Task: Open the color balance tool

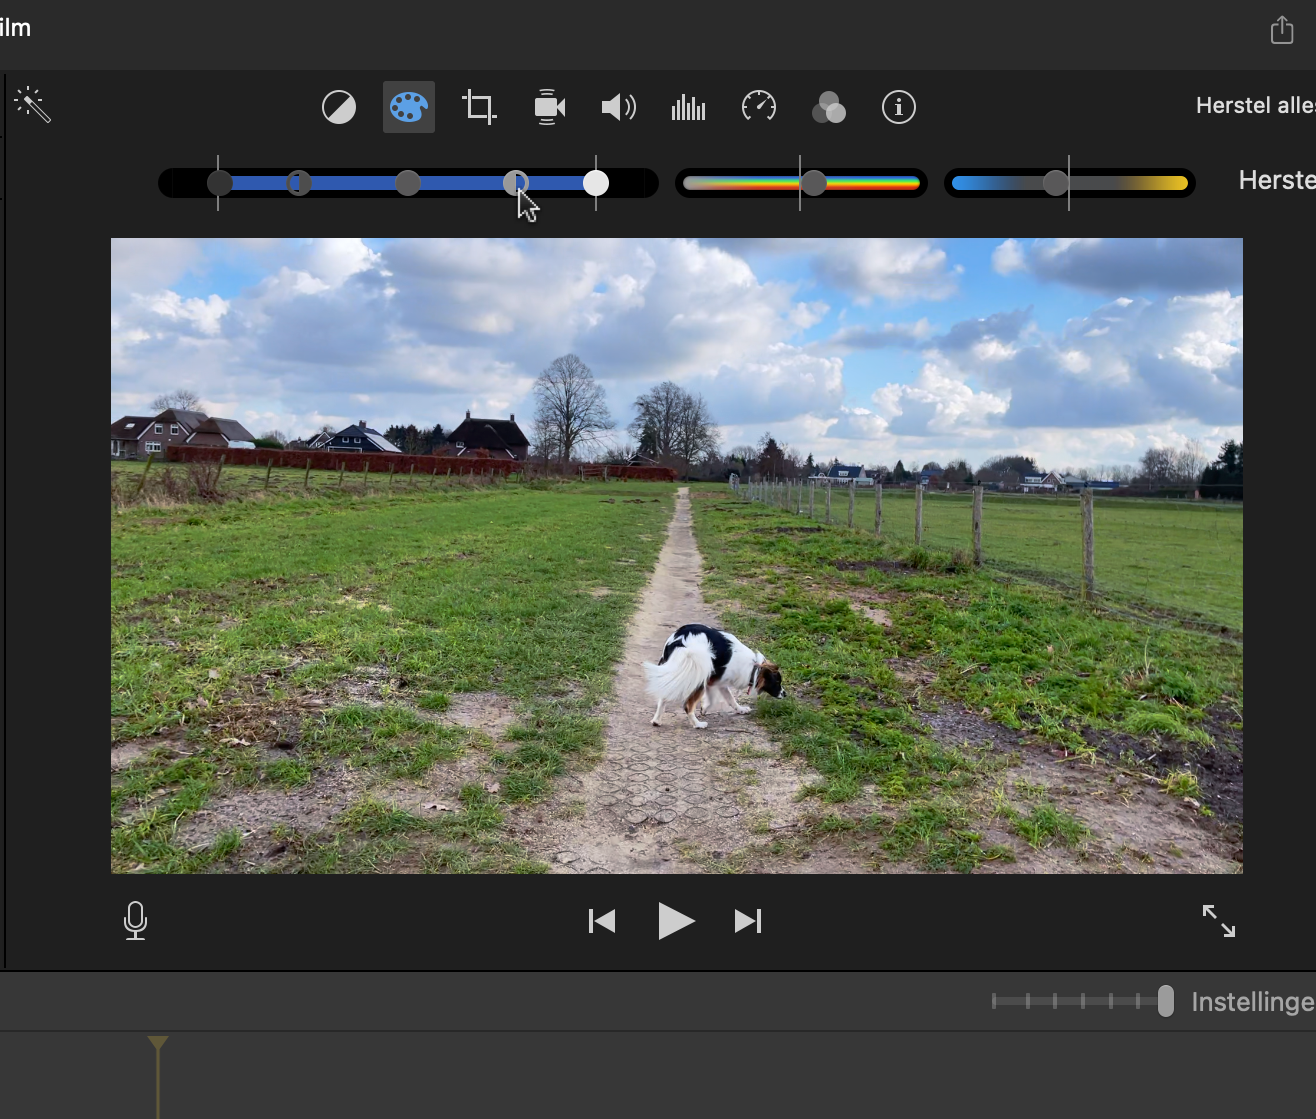Action: [339, 107]
